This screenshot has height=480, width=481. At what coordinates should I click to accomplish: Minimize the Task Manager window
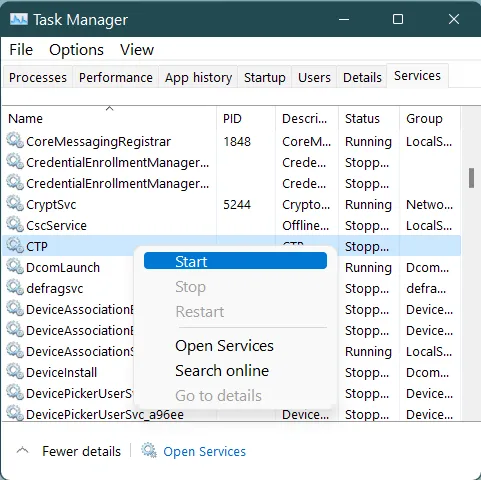point(344,19)
